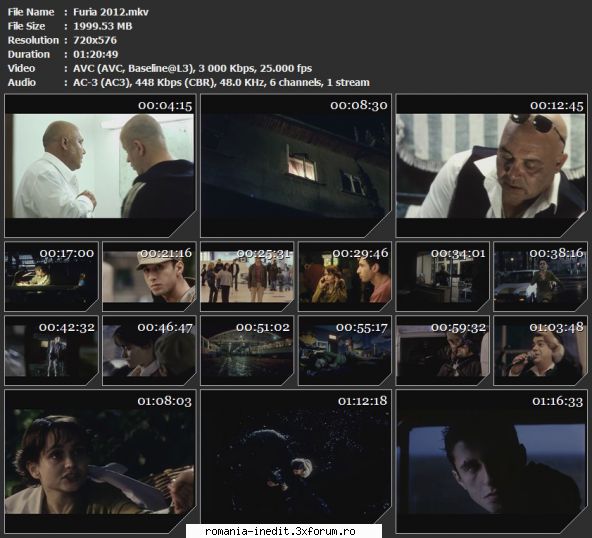Choose the 00:42:32 thumbnail

(51, 350)
